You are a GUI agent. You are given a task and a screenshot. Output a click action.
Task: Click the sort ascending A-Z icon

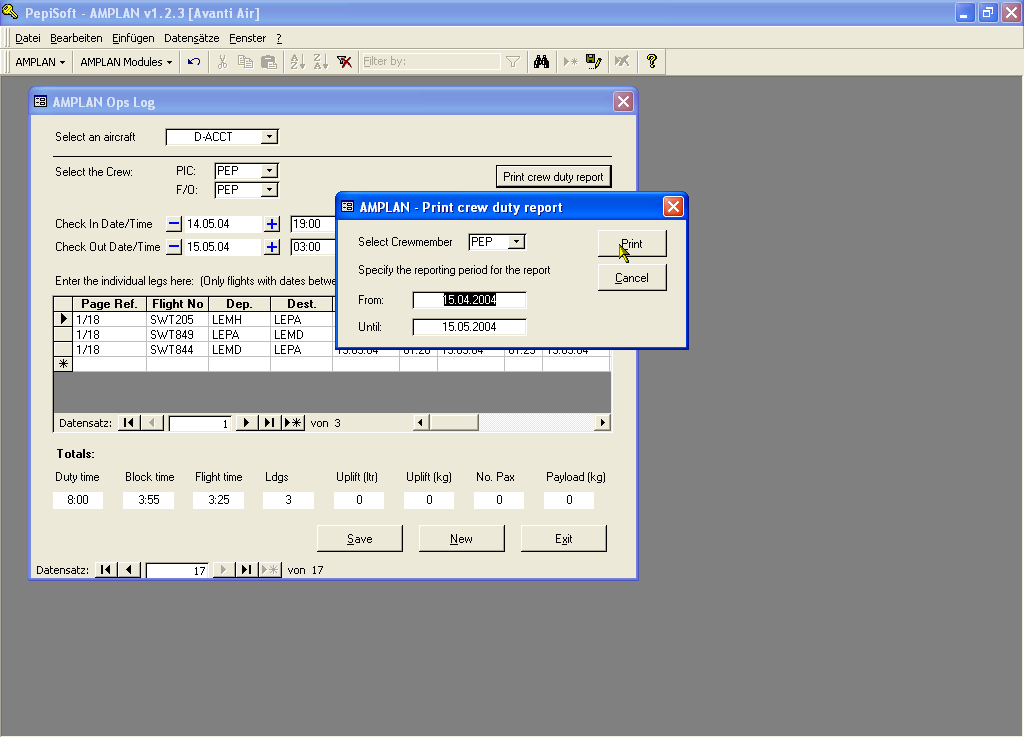297,62
